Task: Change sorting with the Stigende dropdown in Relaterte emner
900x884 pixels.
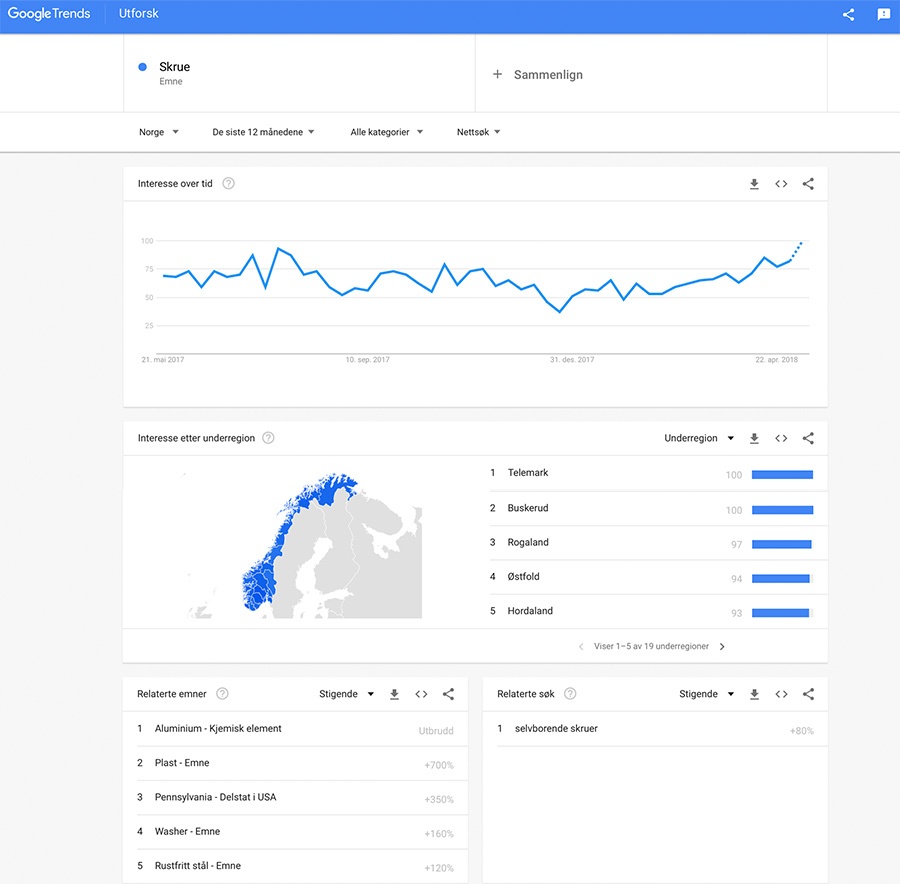Action: [345, 693]
